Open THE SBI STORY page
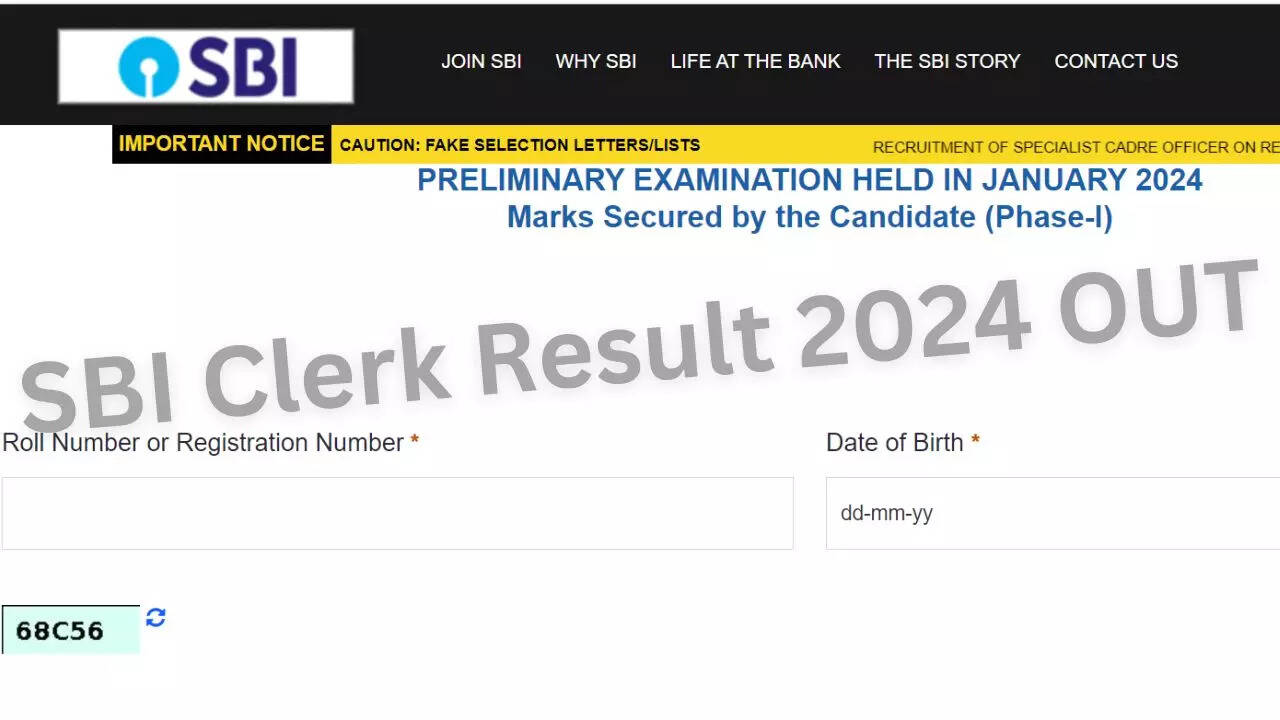1280x720 pixels. pos(947,61)
